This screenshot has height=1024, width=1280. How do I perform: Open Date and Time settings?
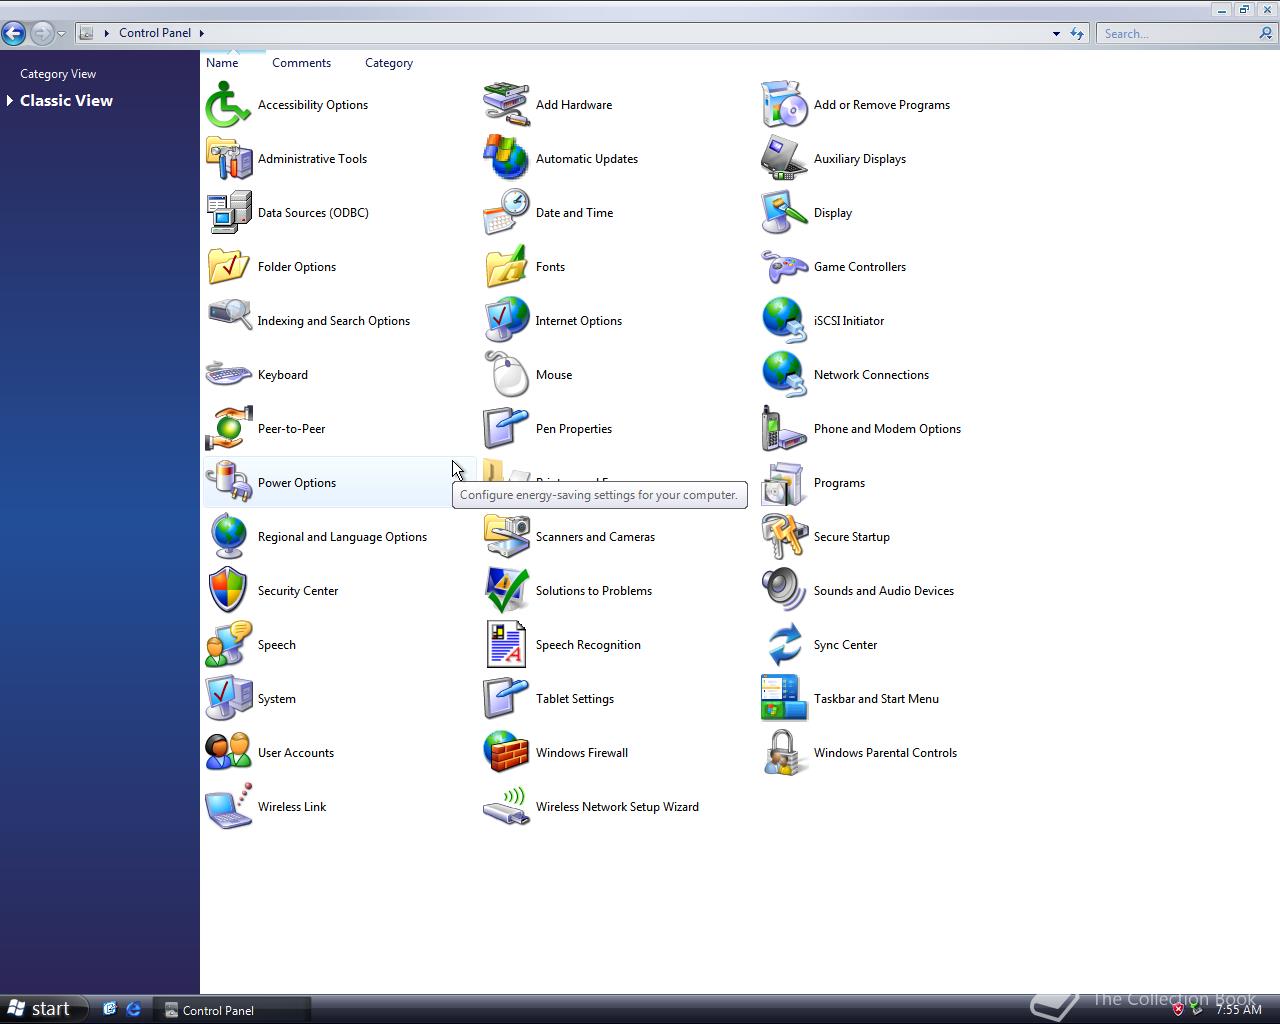[x=574, y=213]
